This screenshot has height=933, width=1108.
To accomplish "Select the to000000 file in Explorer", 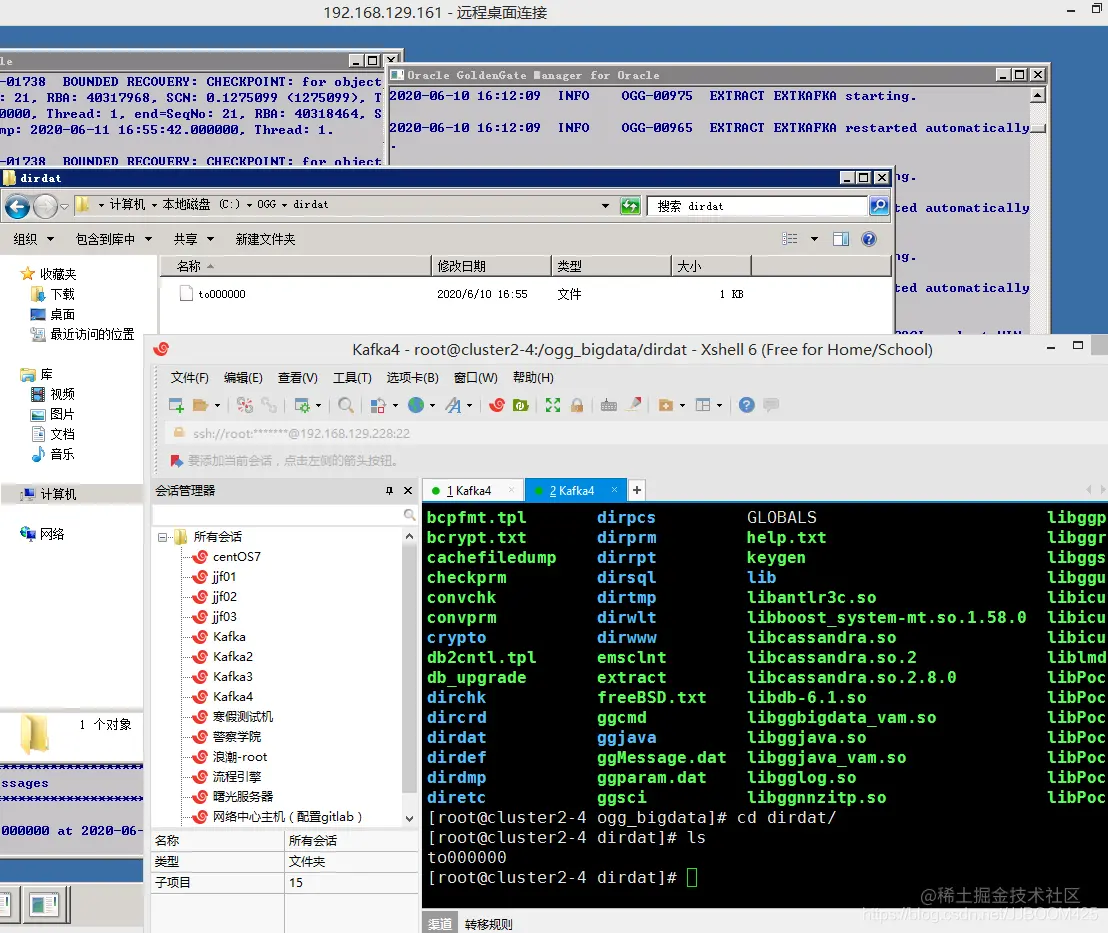I will coord(221,294).
